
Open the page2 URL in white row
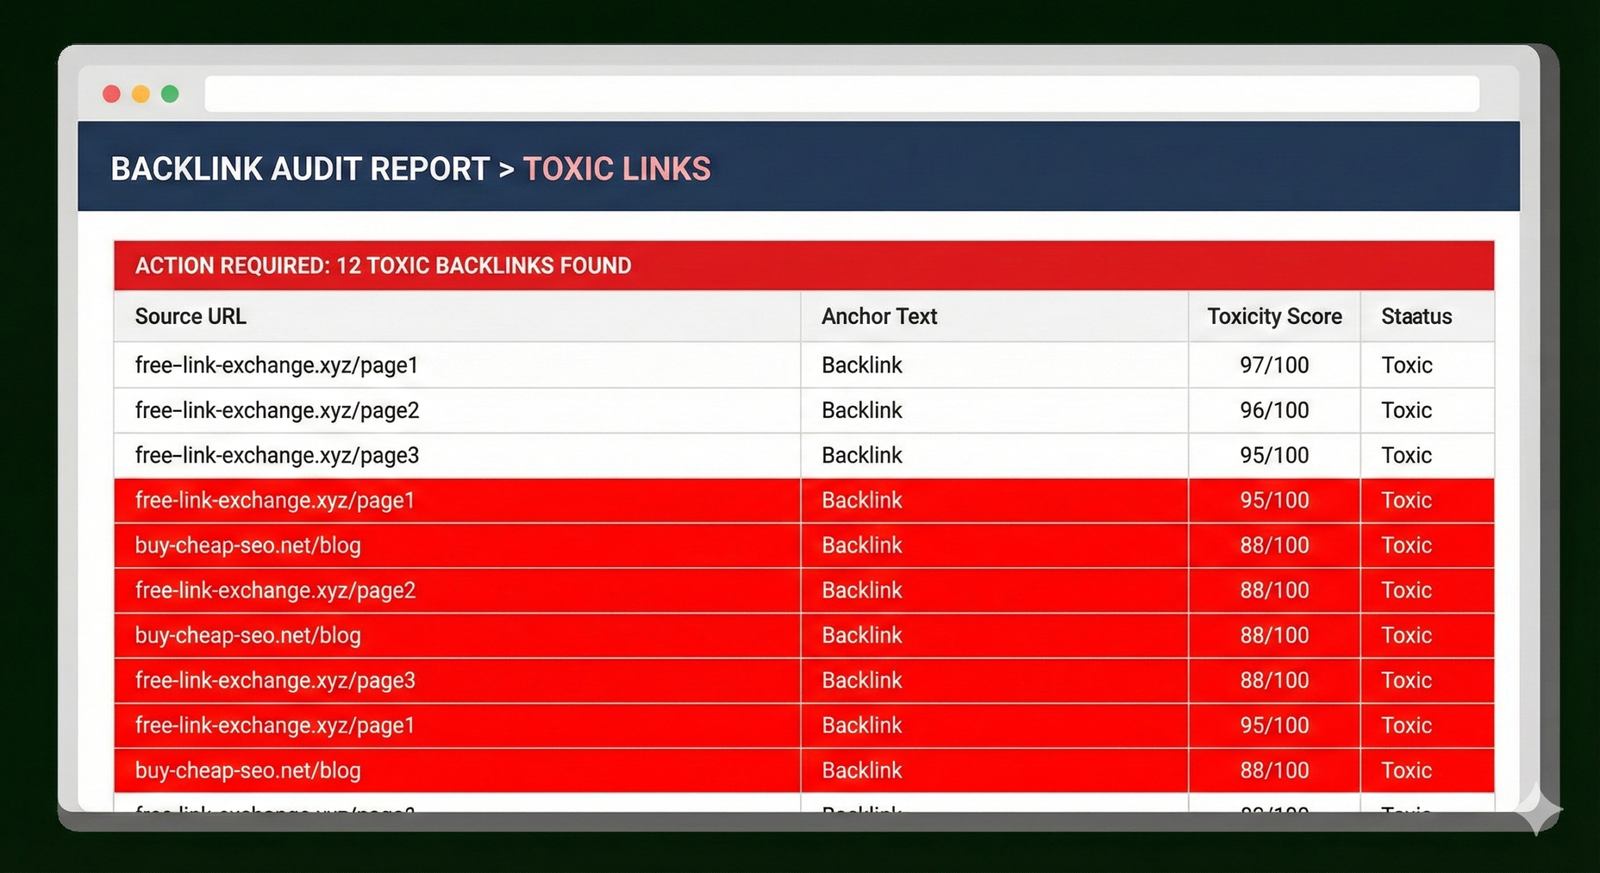click(277, 411)
